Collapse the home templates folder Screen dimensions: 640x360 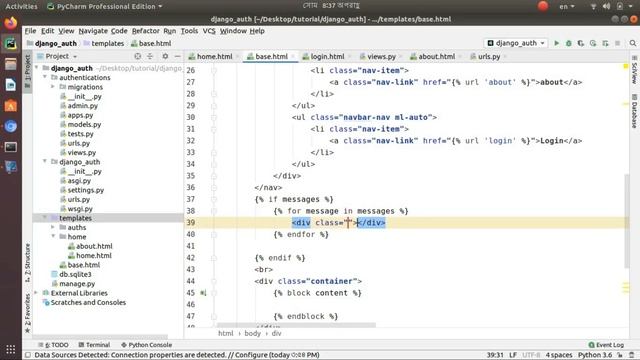(x=53, y=237)
